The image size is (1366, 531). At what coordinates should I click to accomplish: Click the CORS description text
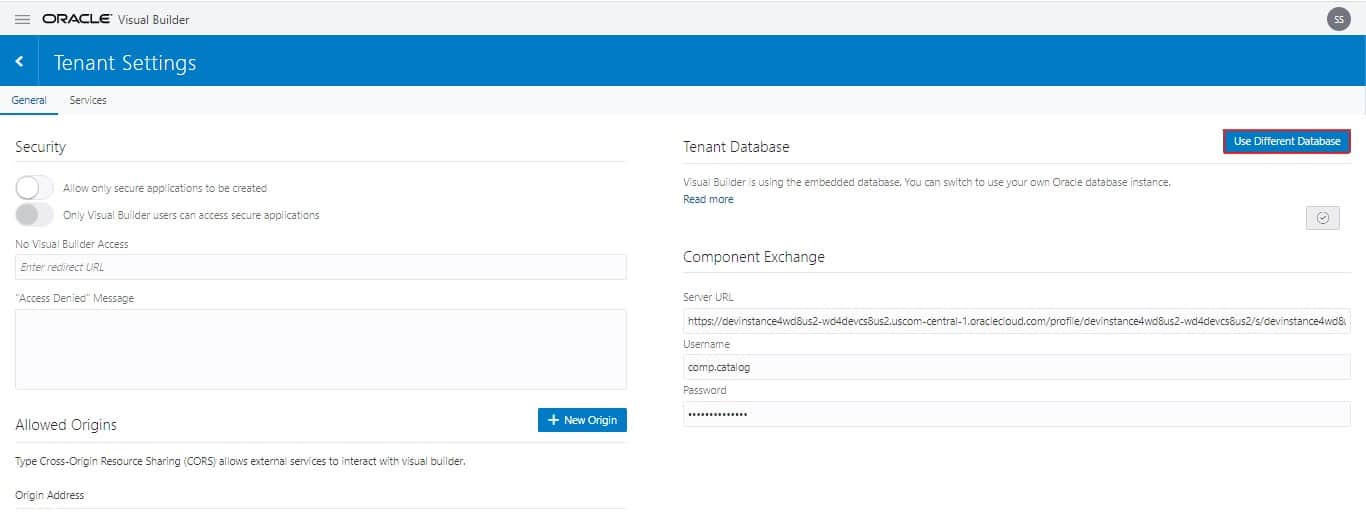[x=240, y=462]
